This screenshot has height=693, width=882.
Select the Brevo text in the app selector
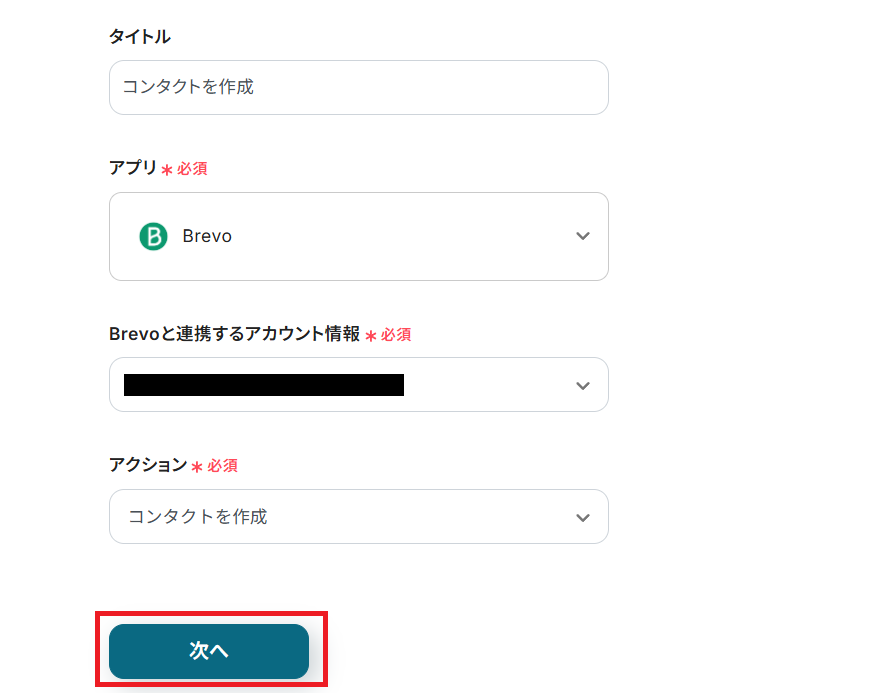click(207, 236)
